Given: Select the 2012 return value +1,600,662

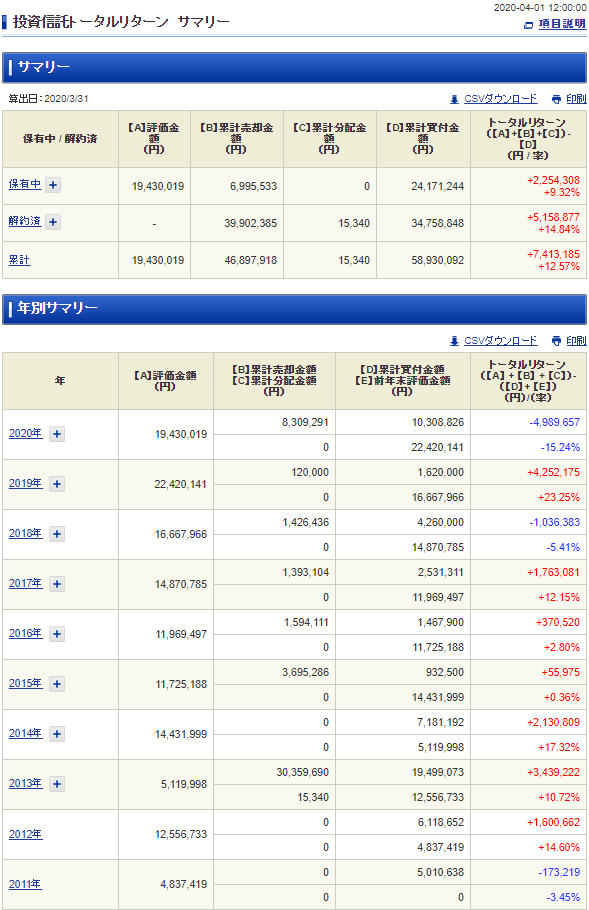Looking at the screenshot, I should pyautogui.click(x=553, y=822).
